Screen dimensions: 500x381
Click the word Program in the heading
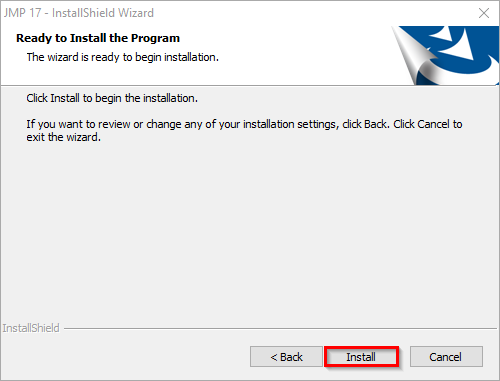click(x=155, y=39)
